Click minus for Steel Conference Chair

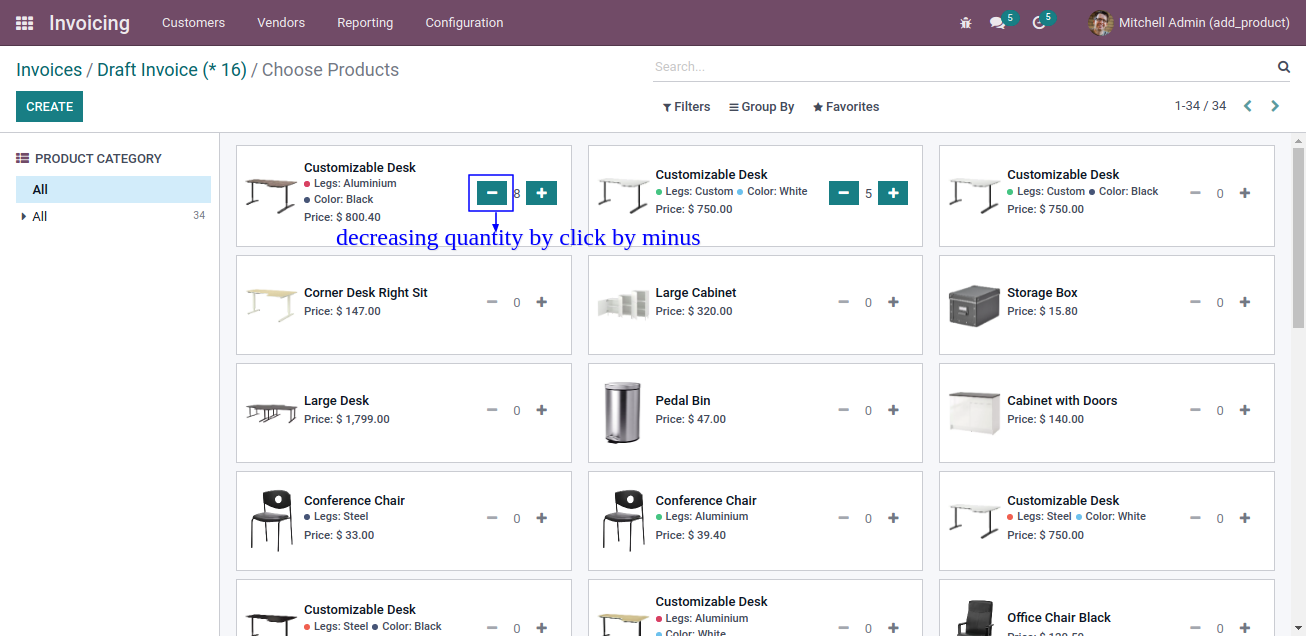pos(492,518)
